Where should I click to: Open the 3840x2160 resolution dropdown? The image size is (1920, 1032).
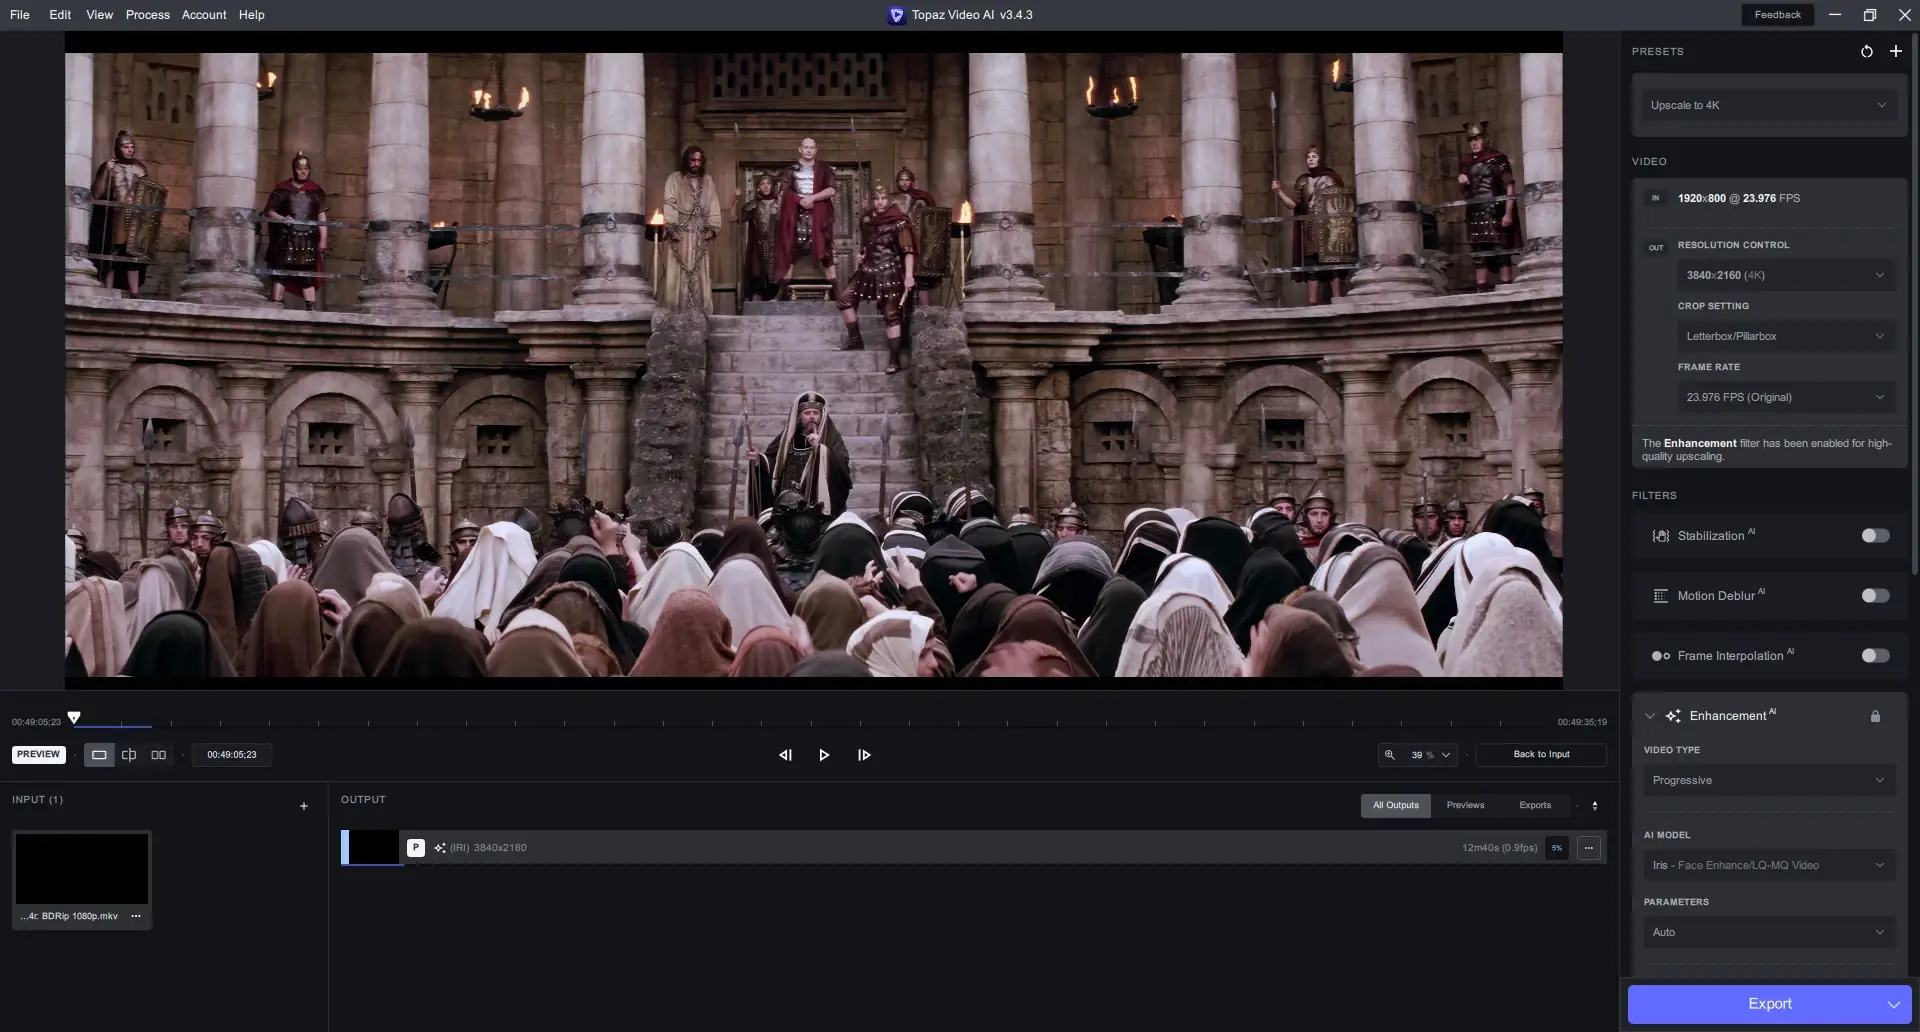pyautogui.click(x=1786, y=275)
